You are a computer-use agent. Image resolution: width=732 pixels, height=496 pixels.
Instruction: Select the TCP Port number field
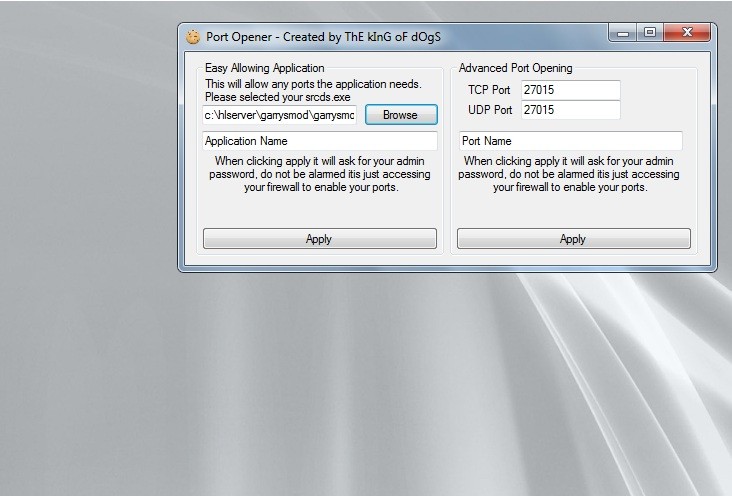click(570, 90)
